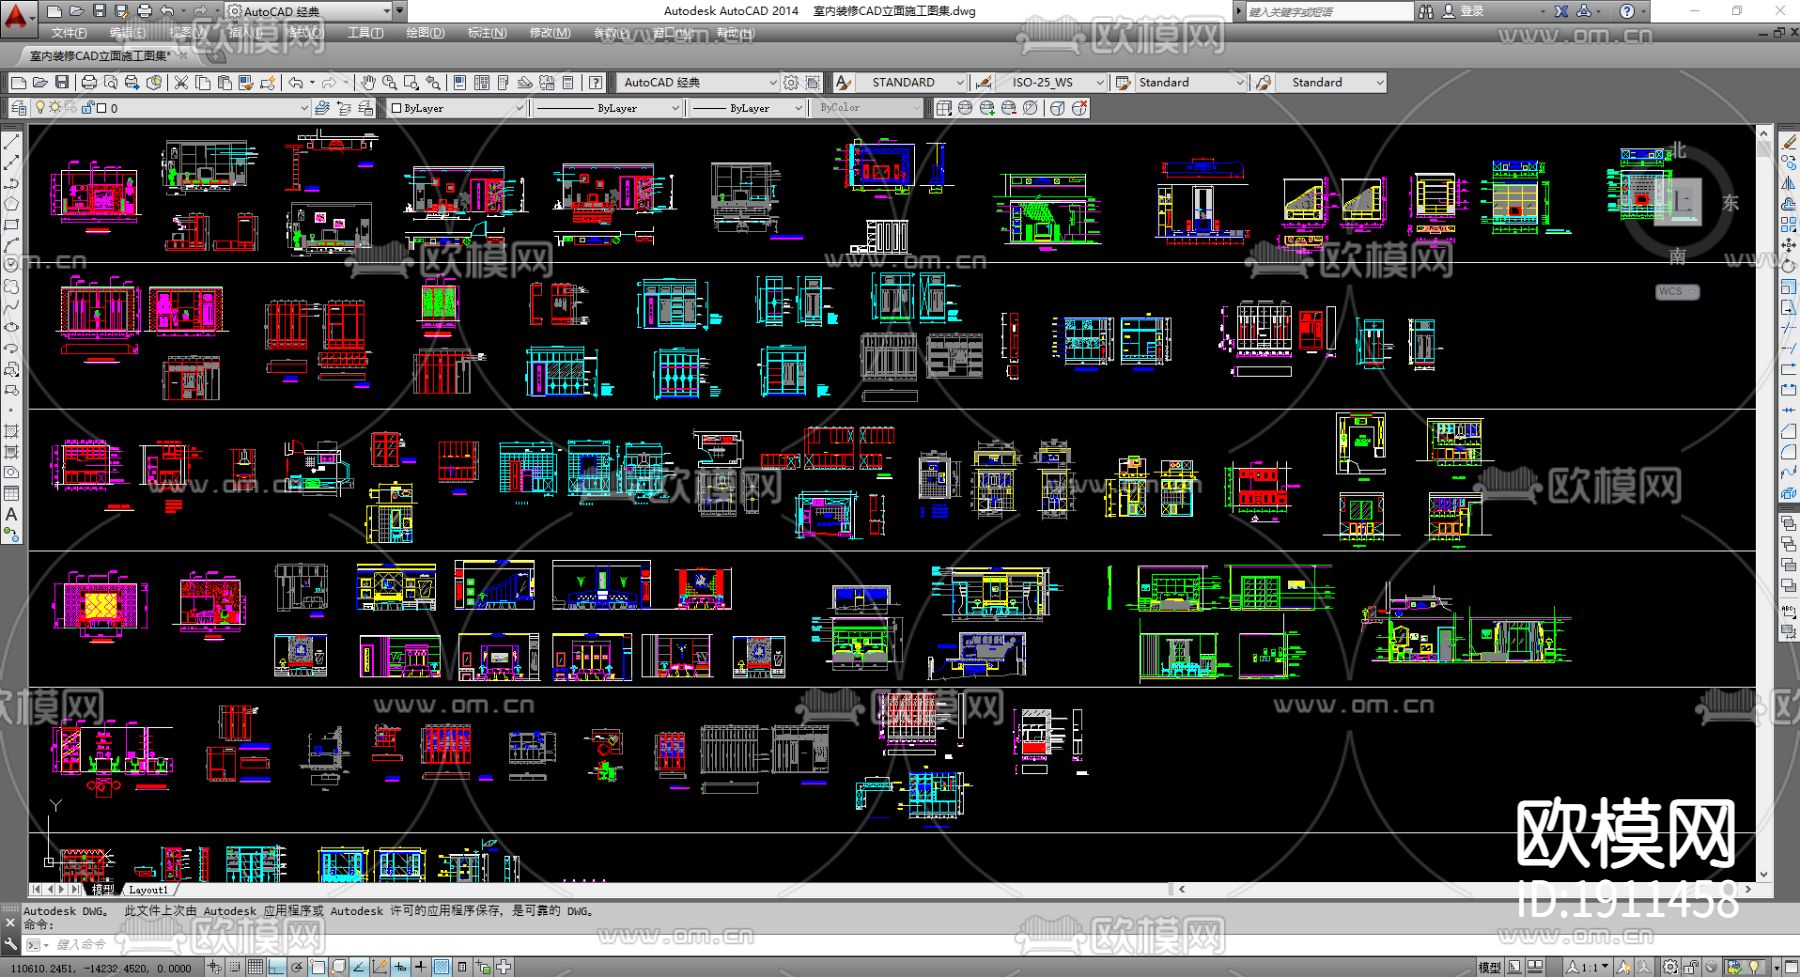Open the Open file folder icon in quick access
This screenshot has width=1800, height=977.
76,11
